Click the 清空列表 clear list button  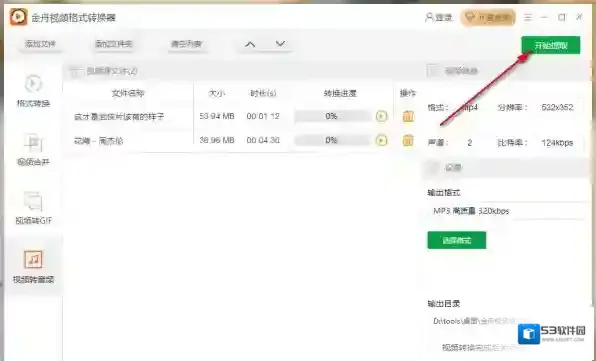[186, 44]
